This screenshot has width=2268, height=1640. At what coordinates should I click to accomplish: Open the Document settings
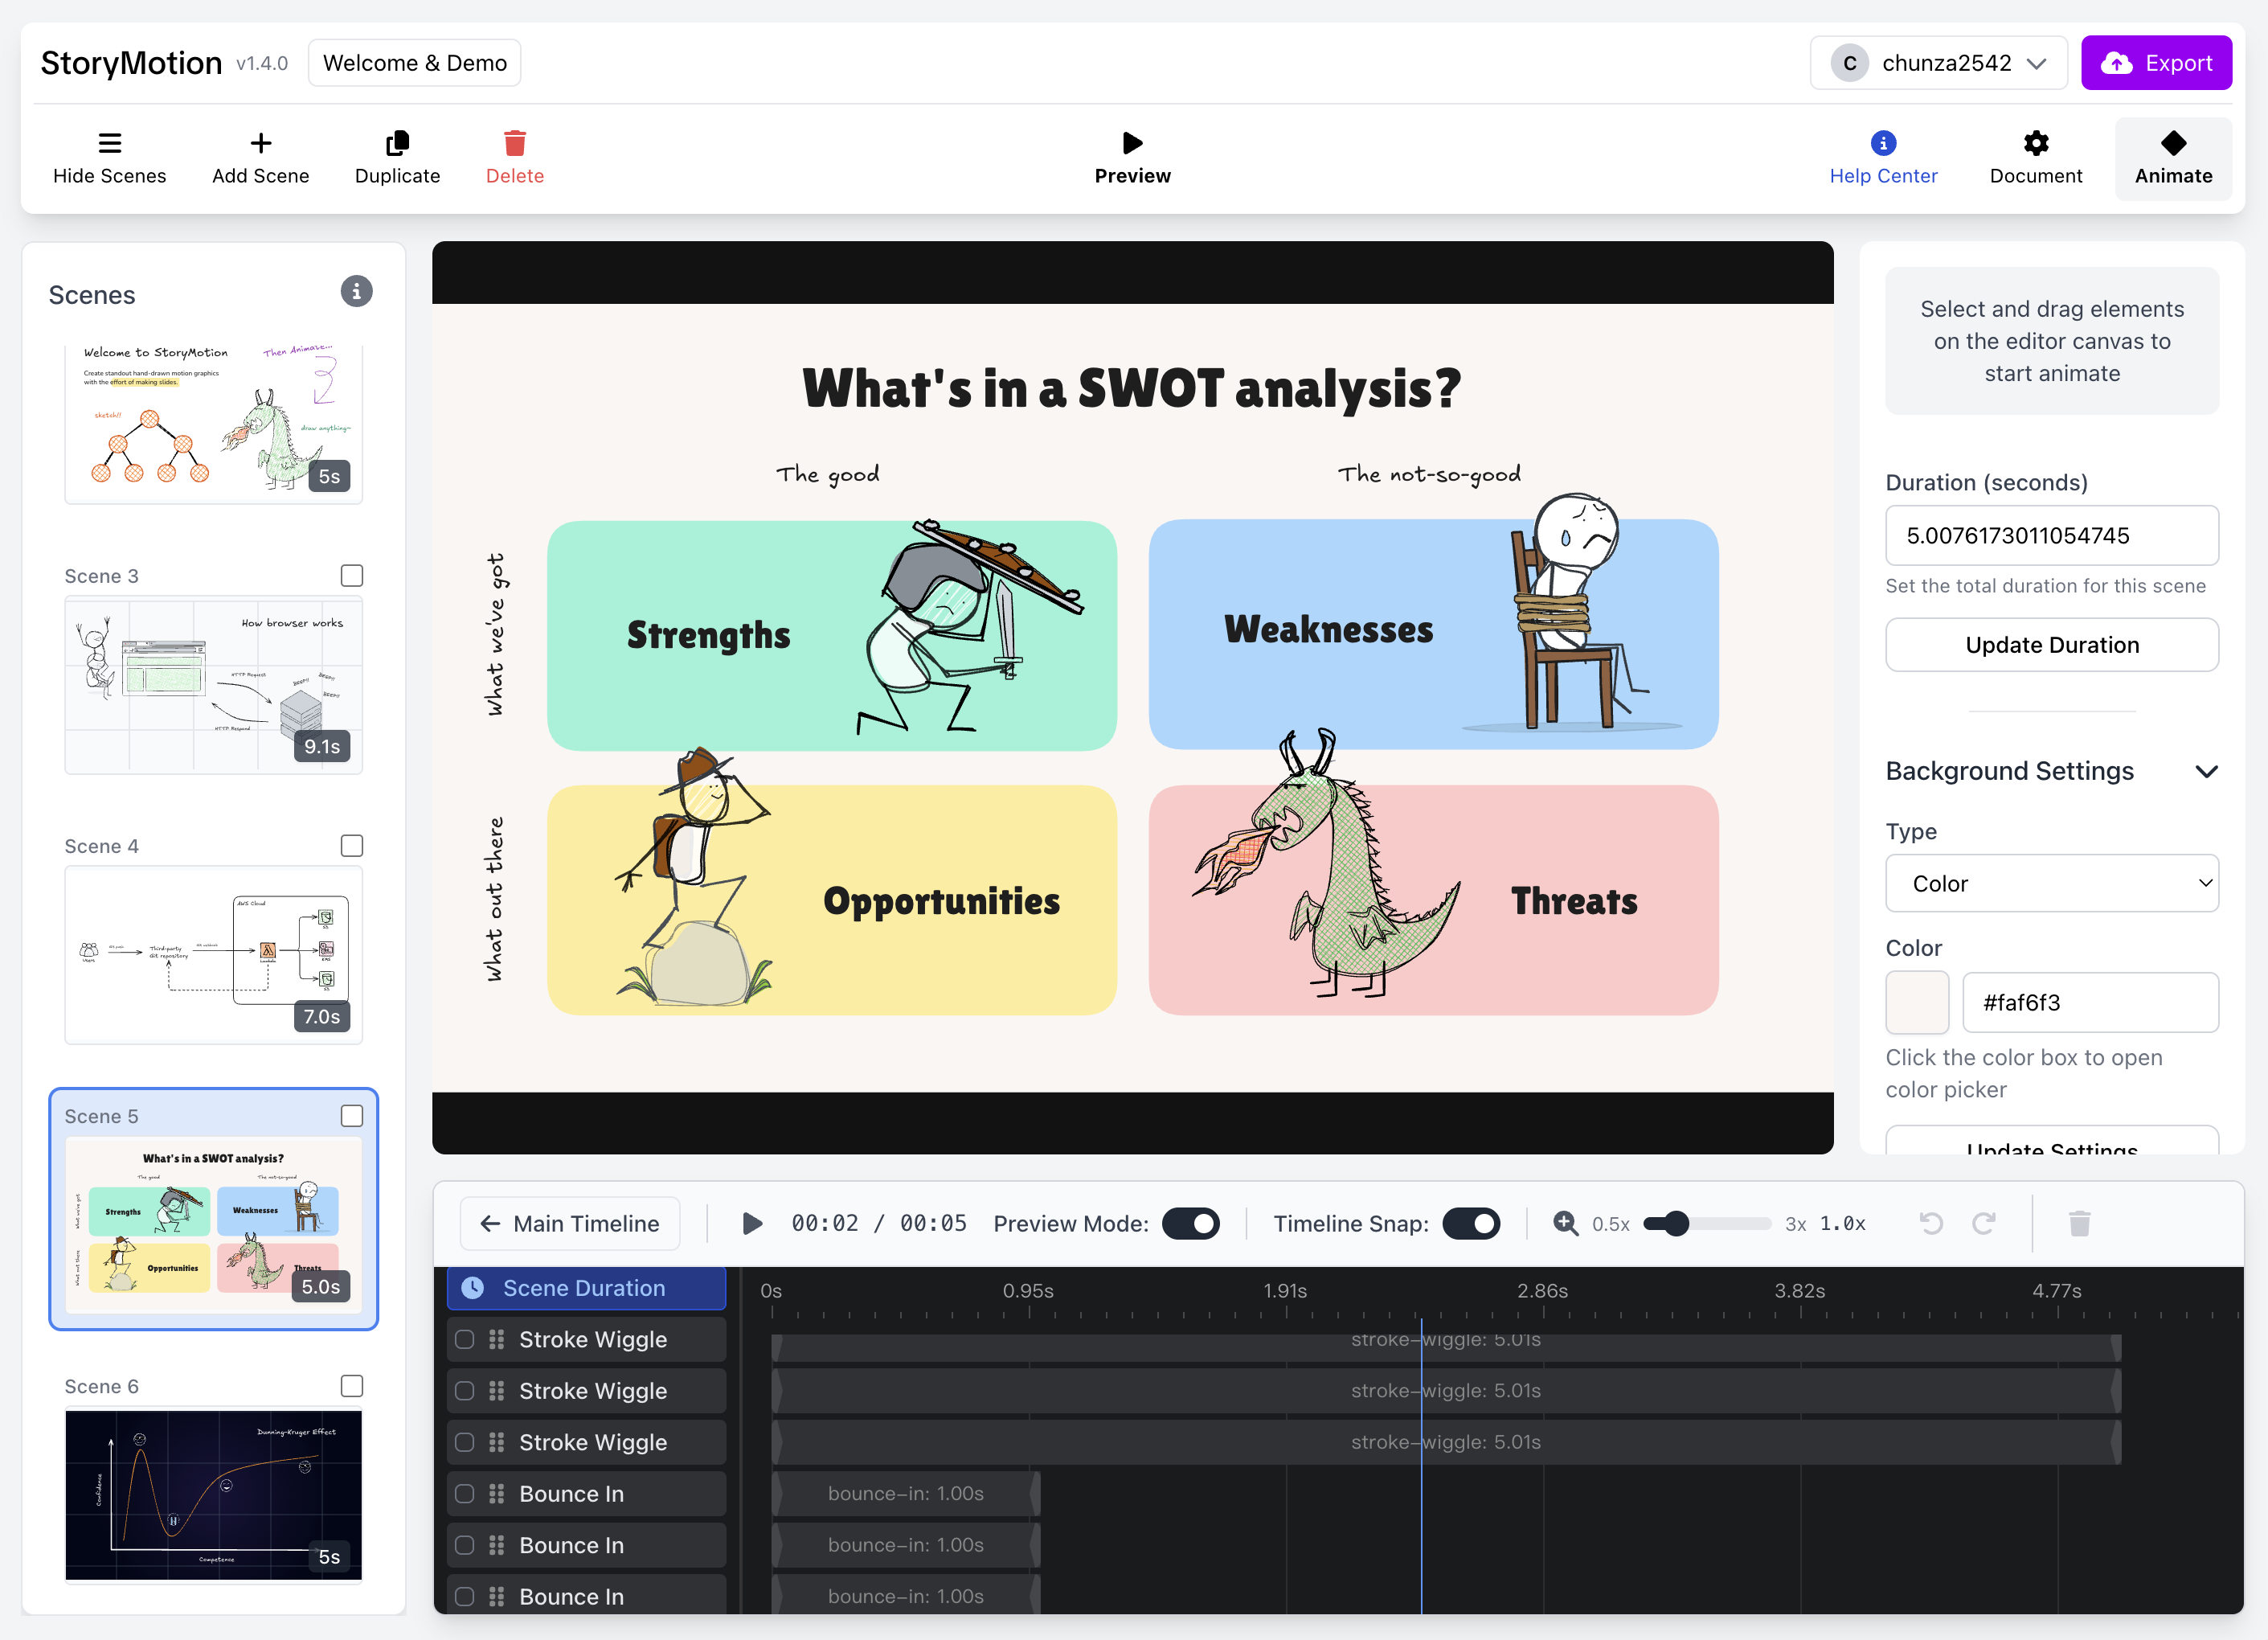click(x=2036, y=157)
